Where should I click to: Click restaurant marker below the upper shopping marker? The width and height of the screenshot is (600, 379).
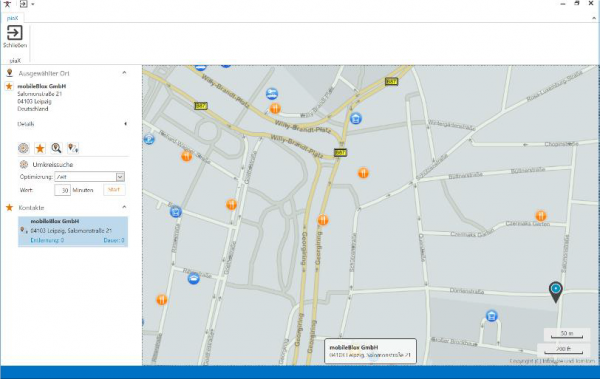[x=363, y=173]
